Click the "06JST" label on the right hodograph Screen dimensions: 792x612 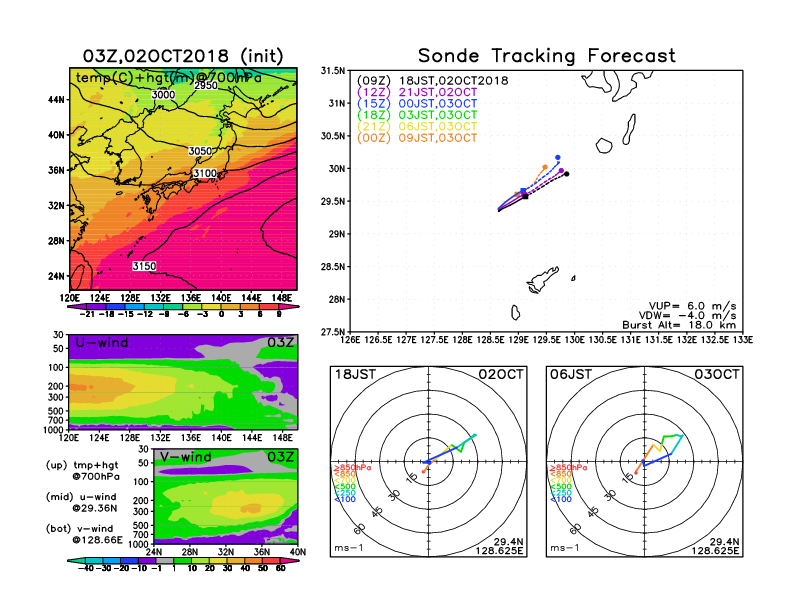click(571, 374)
